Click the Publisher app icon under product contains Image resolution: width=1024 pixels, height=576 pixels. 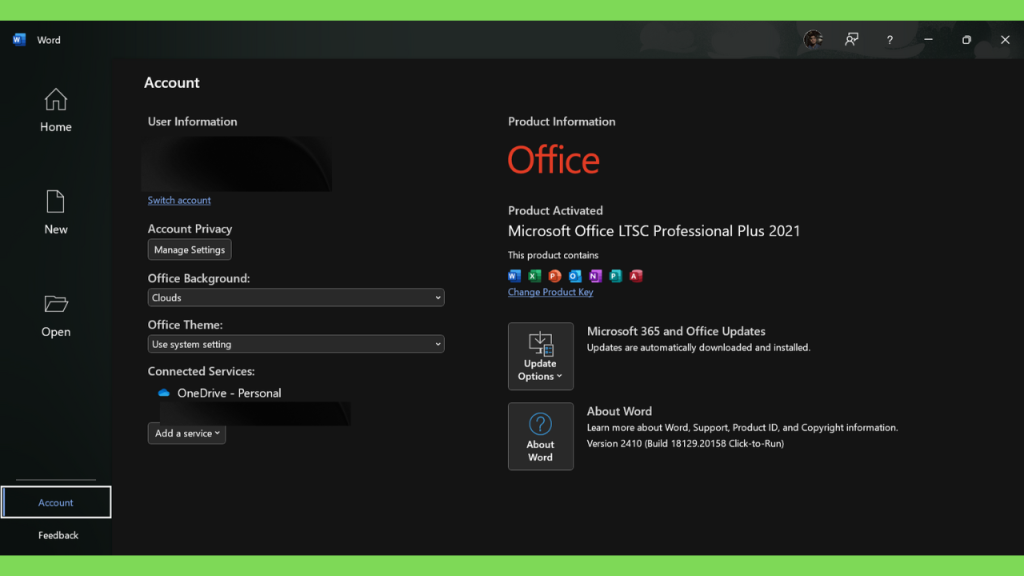pyautogui.click(x=616, y=276)
